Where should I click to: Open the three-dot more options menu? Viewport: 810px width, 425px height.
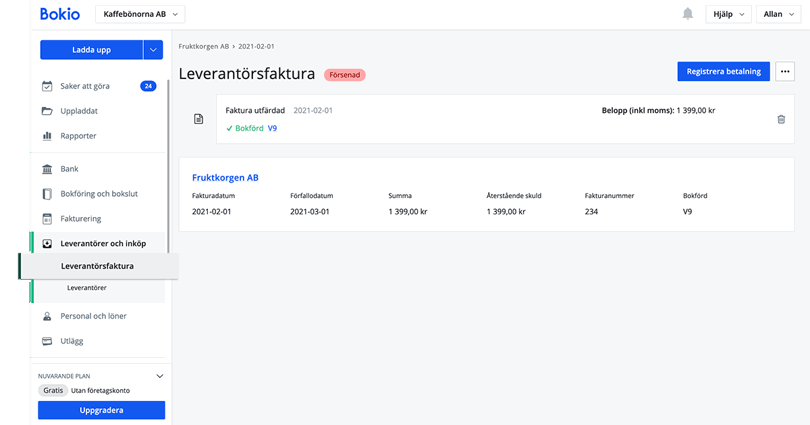(784, 71)
